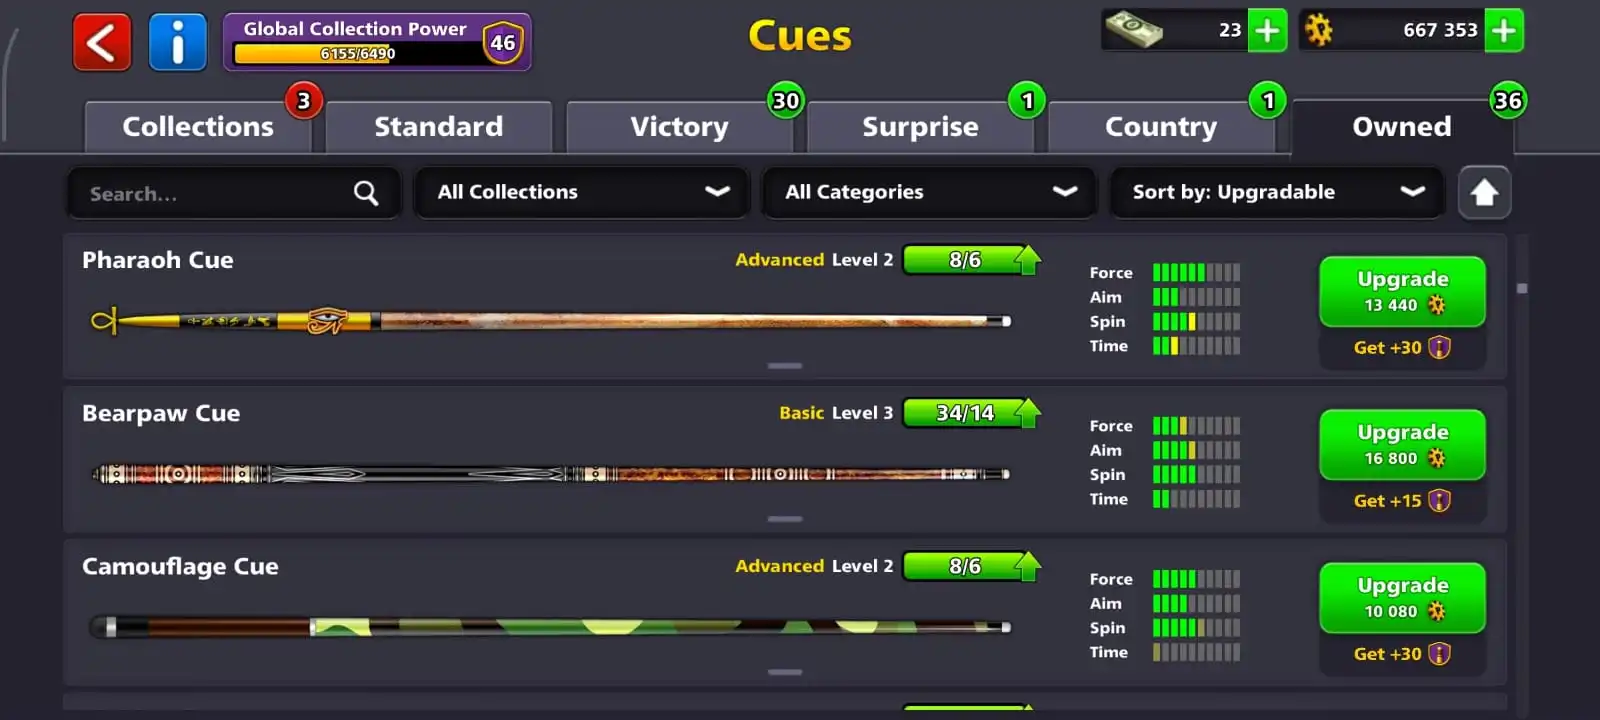Add coins with the green plus

click(1504, 31)
